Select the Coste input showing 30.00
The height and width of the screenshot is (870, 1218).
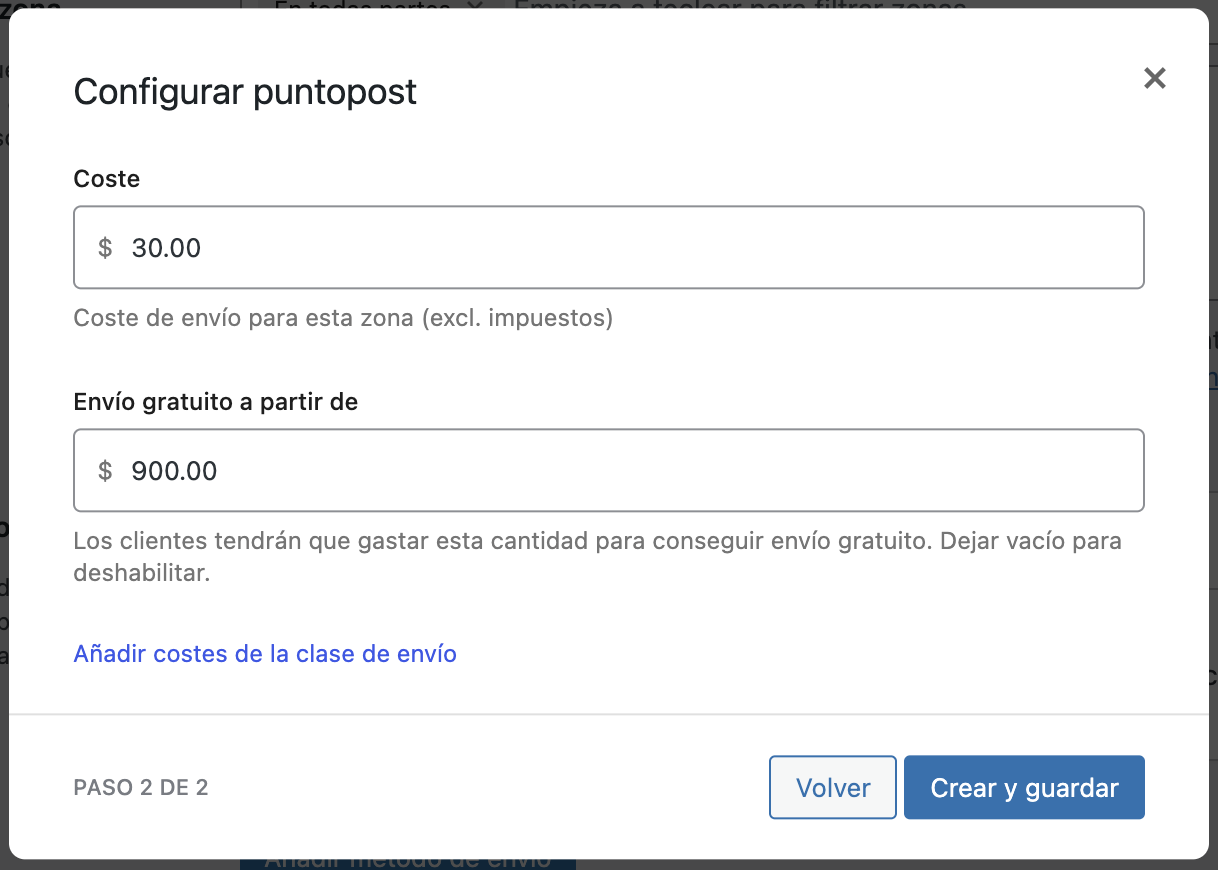coord(400,247)
